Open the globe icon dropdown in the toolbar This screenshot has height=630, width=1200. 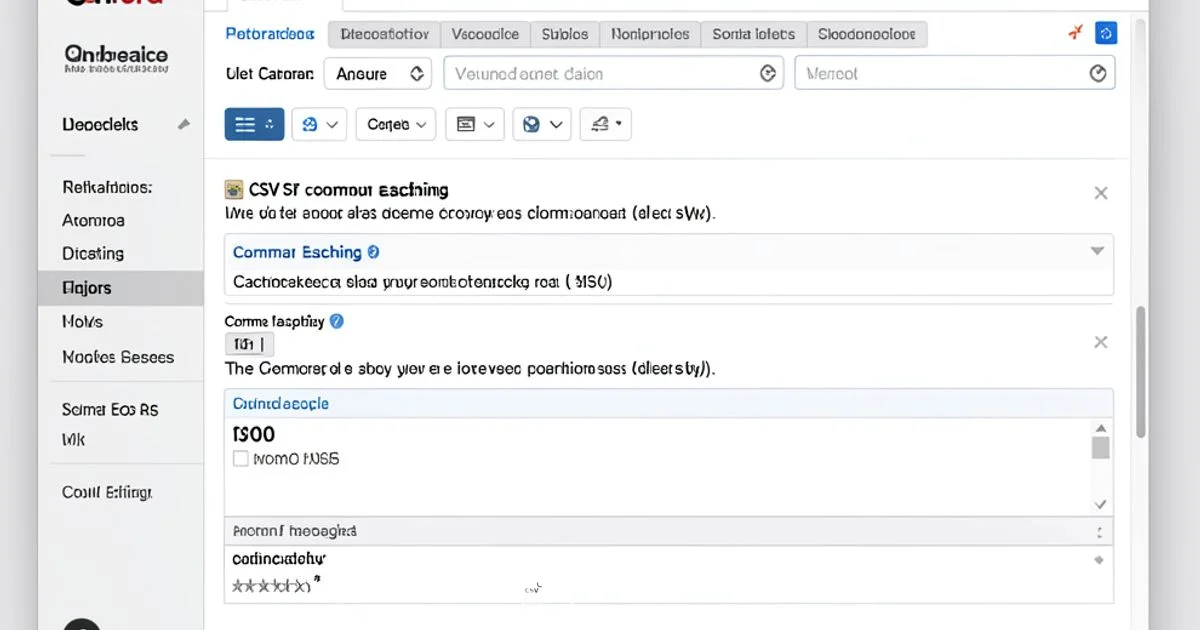(542, 124)
